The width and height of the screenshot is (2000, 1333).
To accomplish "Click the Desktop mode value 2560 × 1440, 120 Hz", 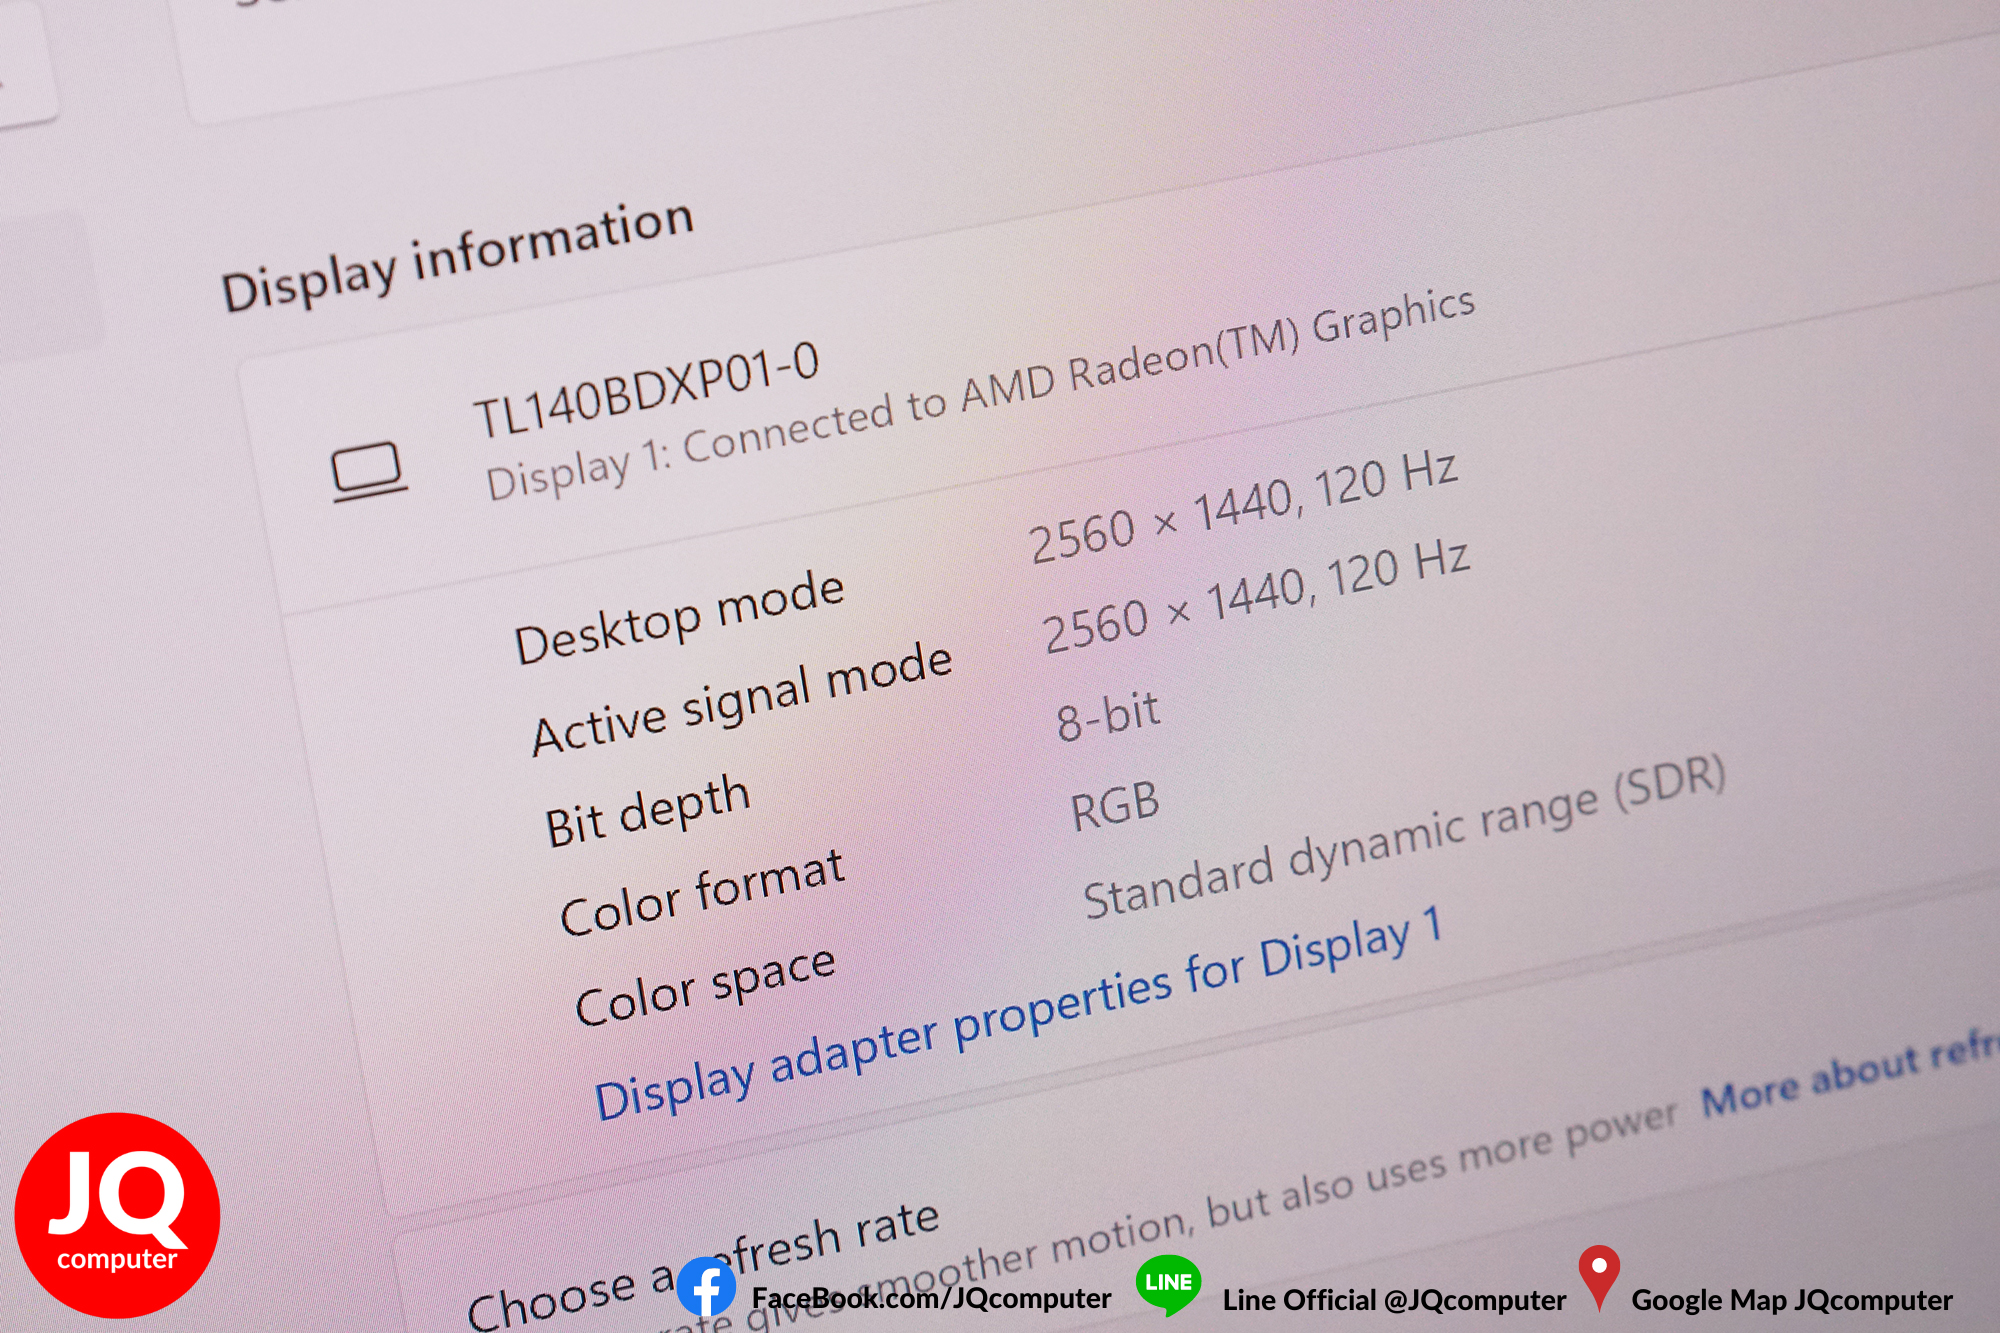I will click(x=1244, y=508).
